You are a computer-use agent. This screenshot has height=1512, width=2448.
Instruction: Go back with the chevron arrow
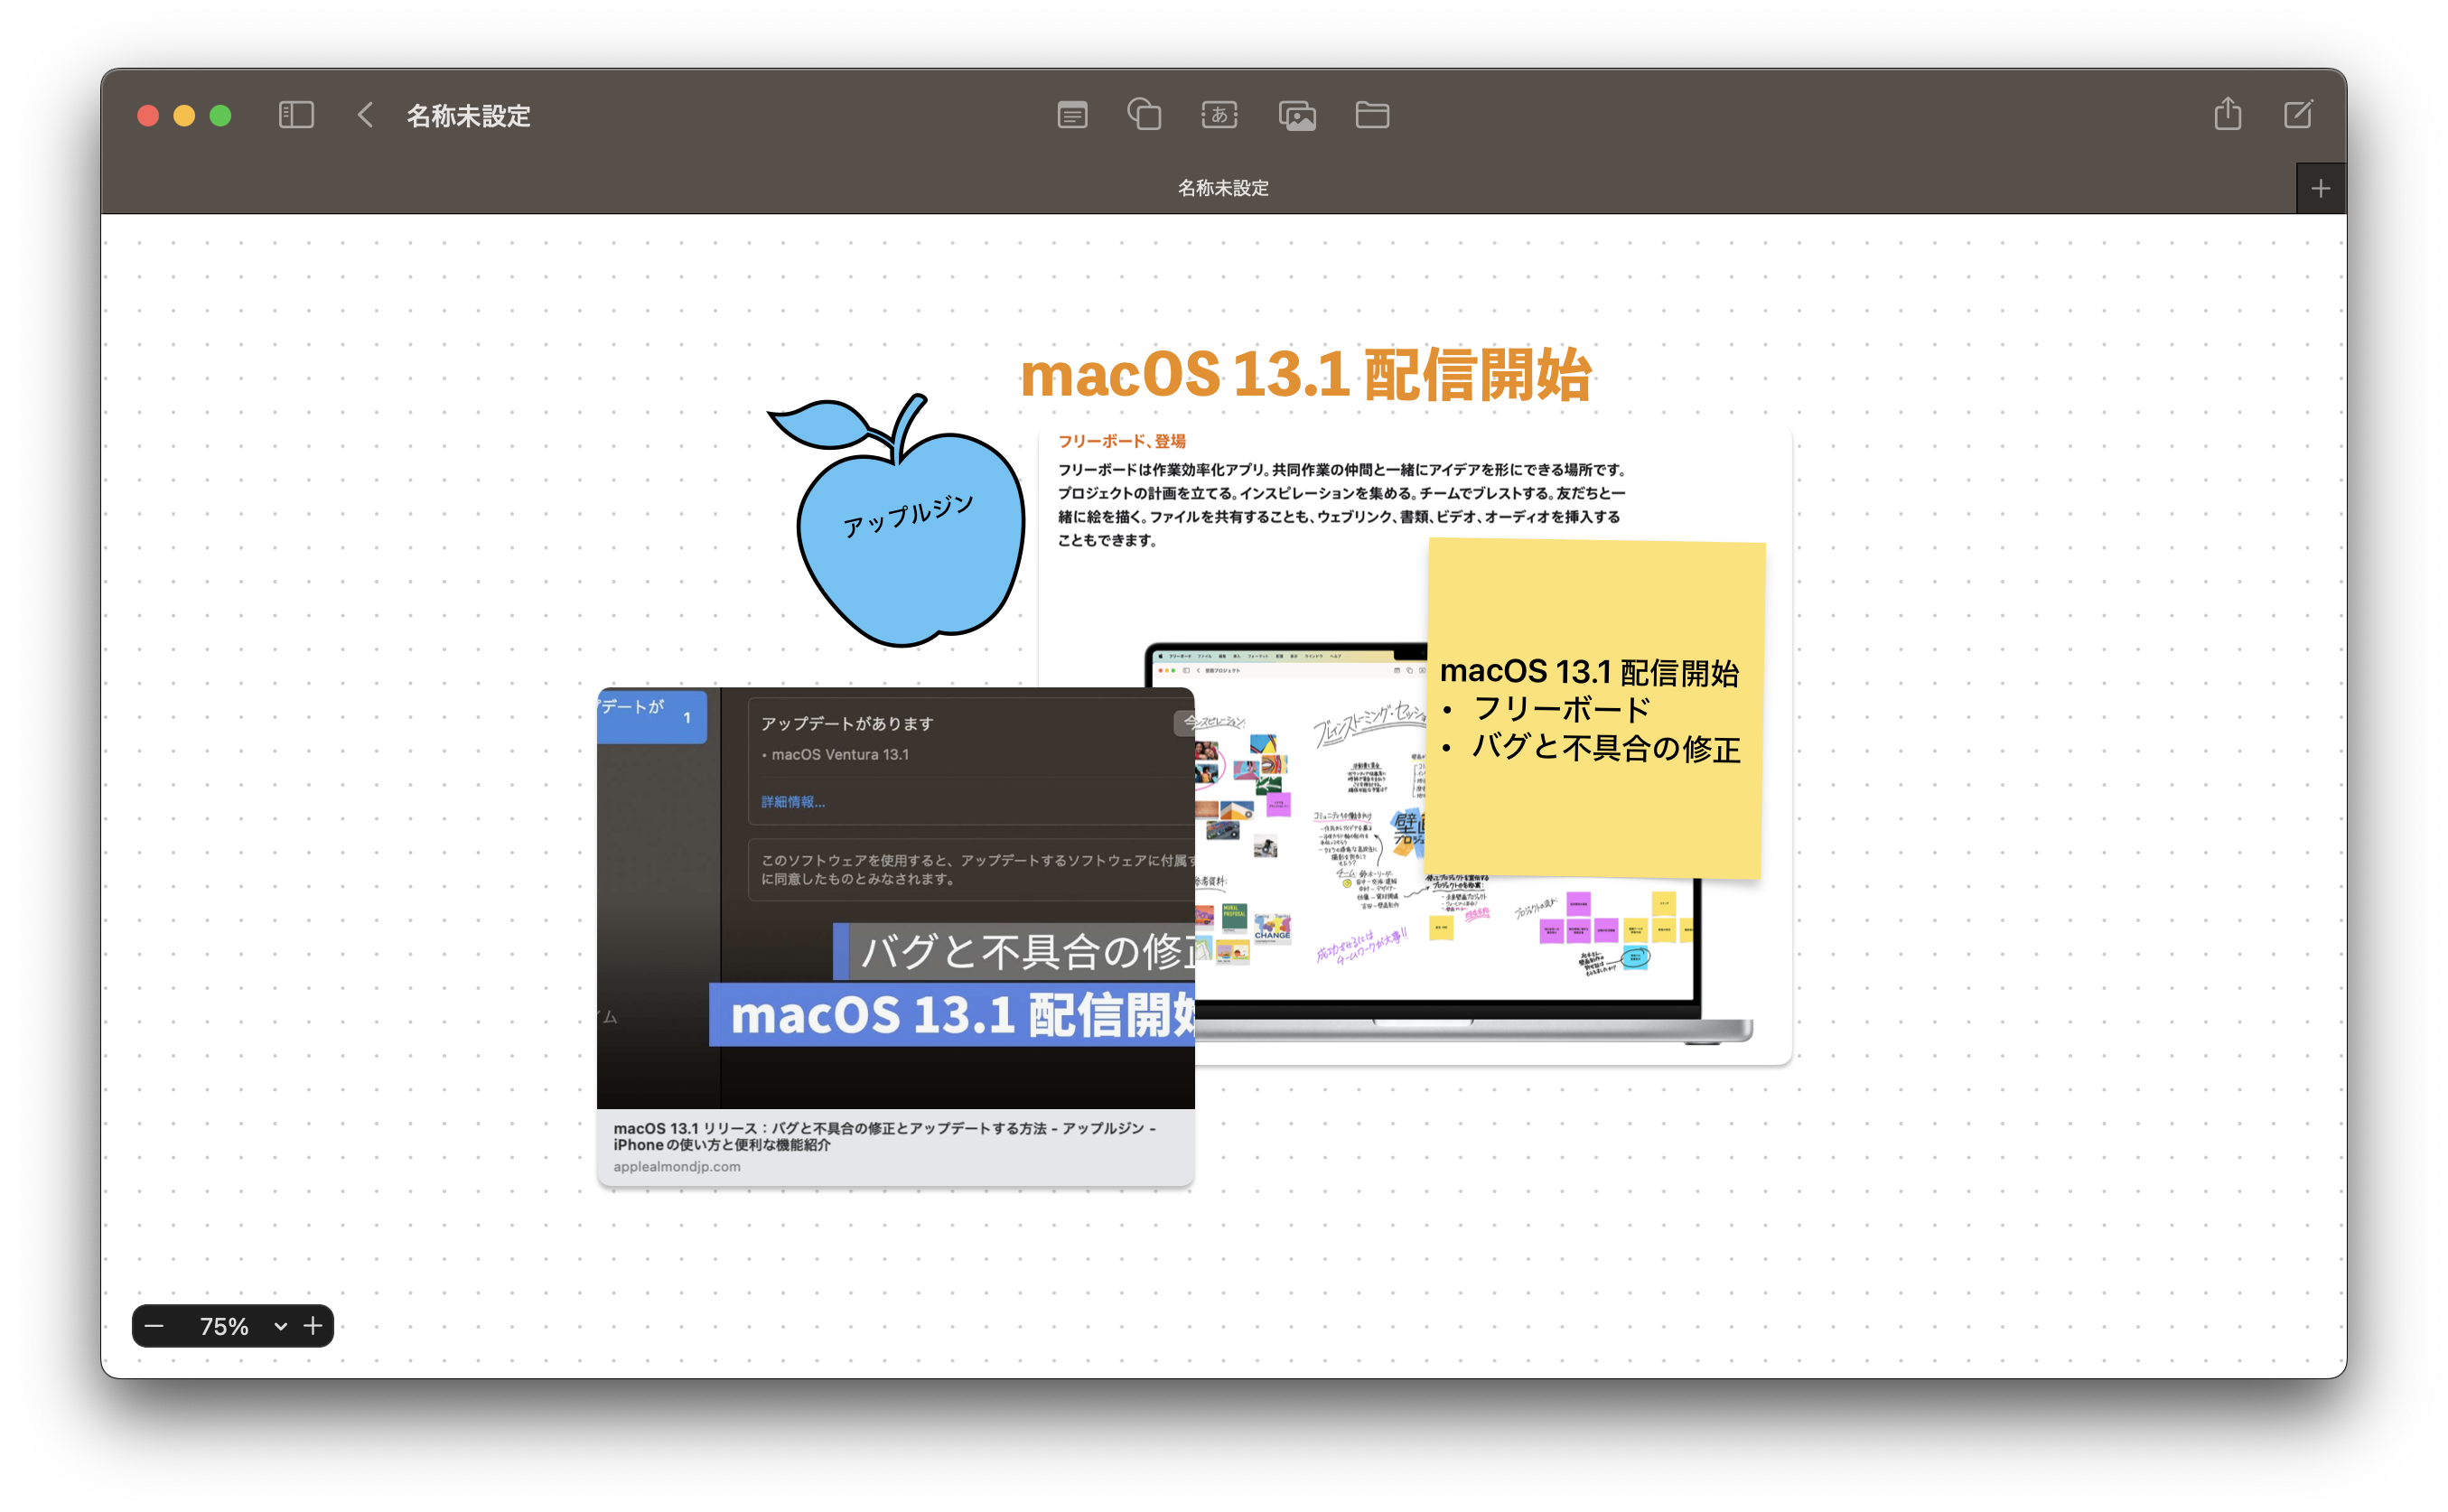click(x=366, y=115)
